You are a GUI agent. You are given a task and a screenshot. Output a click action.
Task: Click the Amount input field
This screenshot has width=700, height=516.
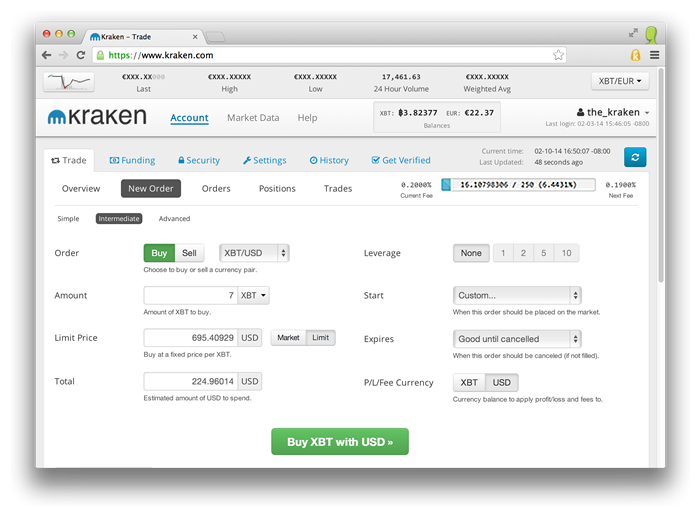click(x=190, y=295)
